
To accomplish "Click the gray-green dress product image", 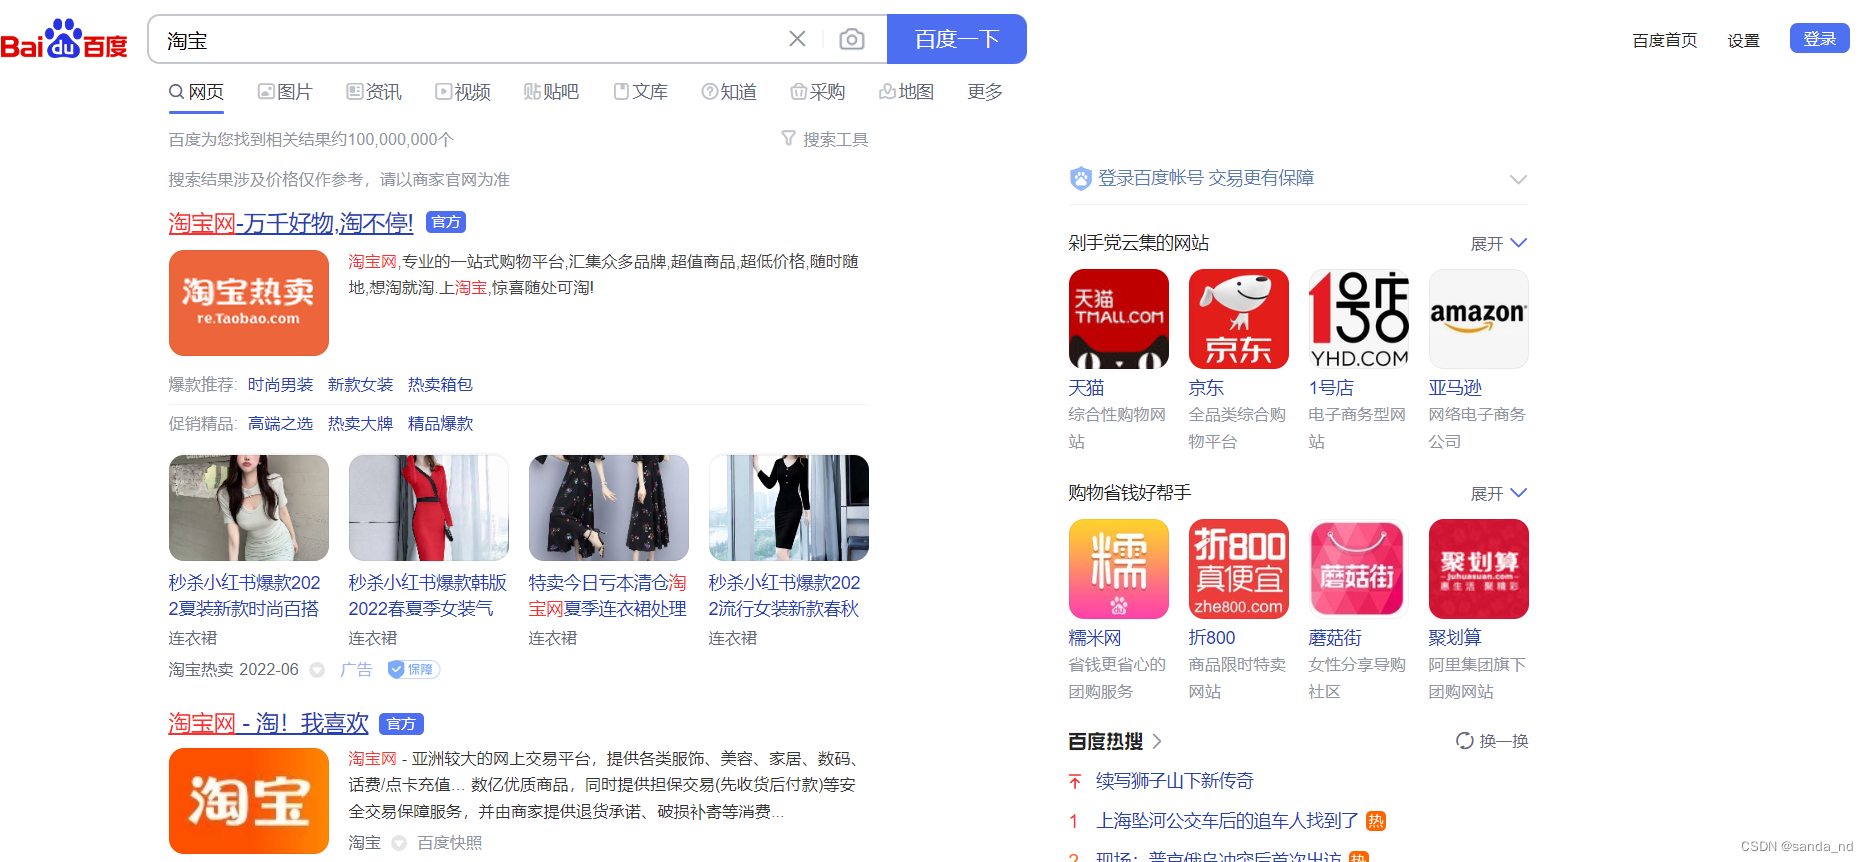I will click(249, 508).
